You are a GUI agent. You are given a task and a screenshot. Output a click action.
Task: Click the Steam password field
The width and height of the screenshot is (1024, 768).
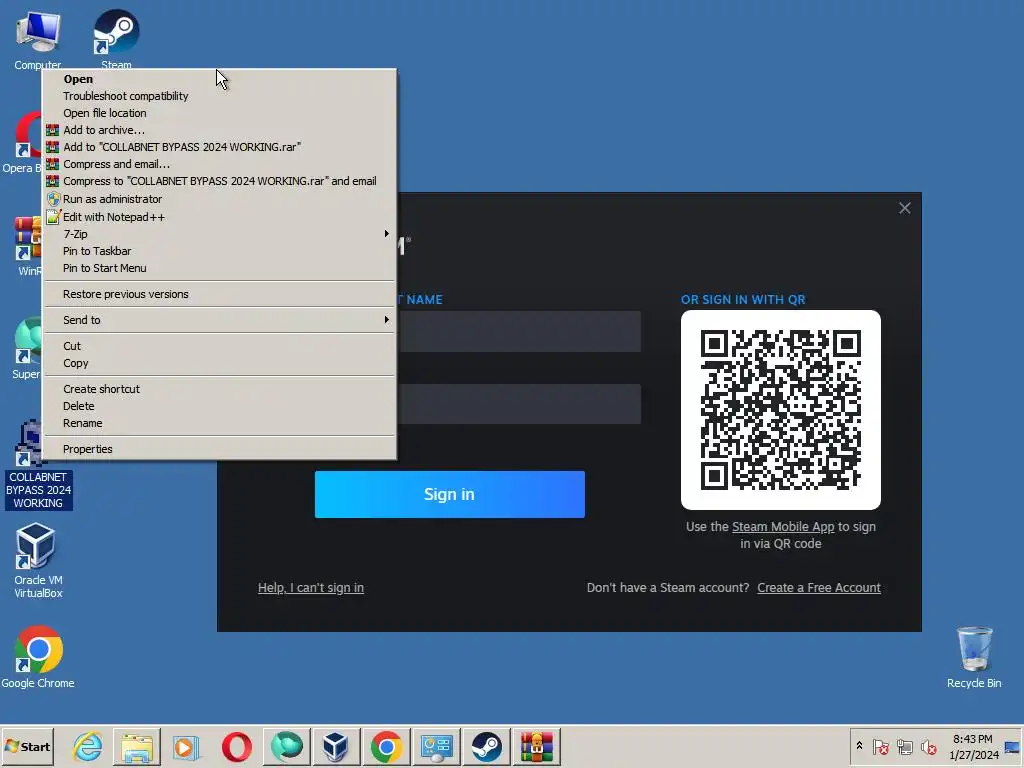pos(519,404)
